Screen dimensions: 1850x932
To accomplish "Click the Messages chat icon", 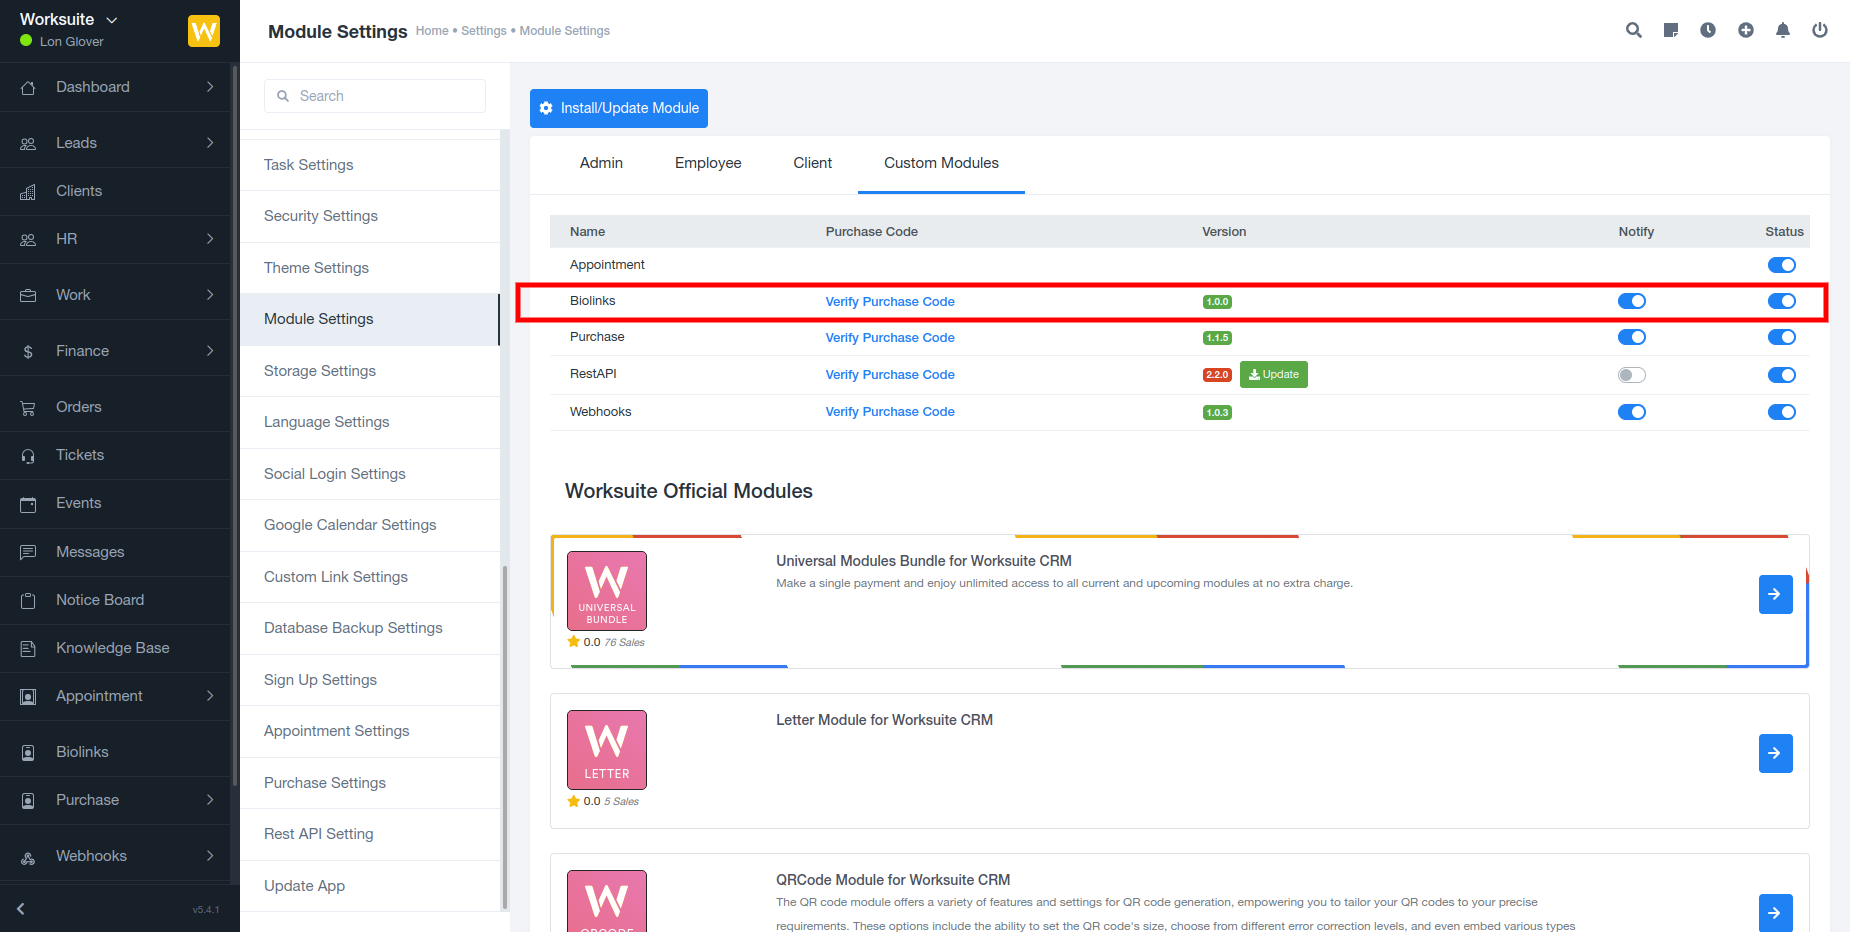I will (x=28, y=552).
